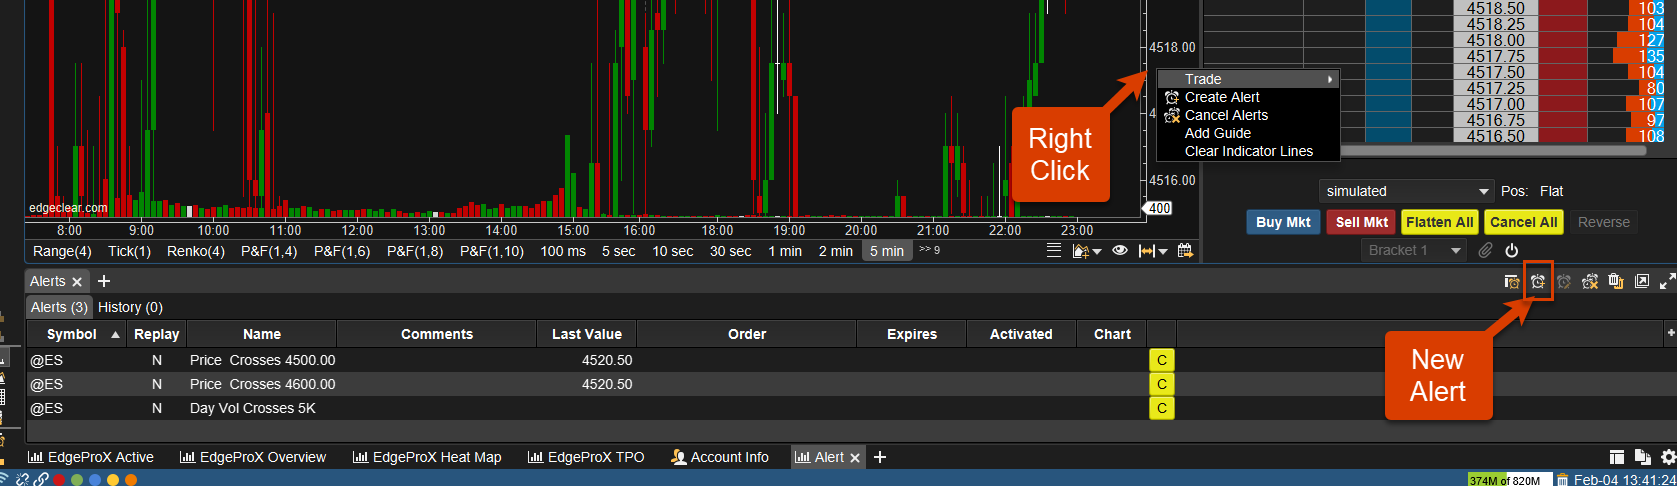1677x486 pixels.
Task: Switch to the History (0) tab
Action: click(x=130, y=307)
